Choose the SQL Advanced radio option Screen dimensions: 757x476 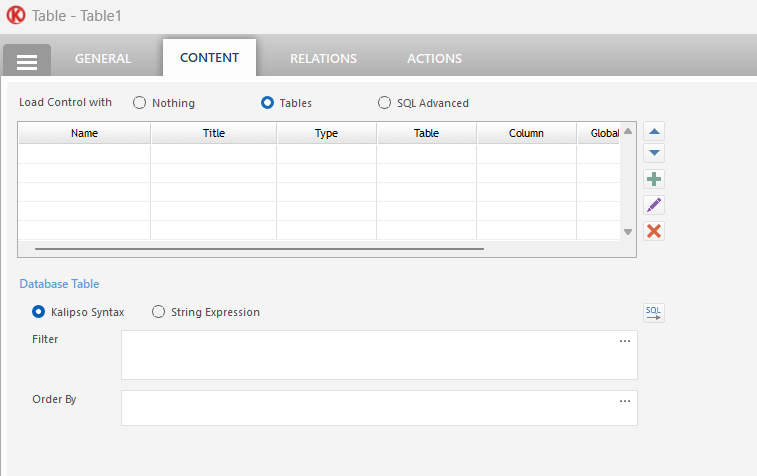385,103
